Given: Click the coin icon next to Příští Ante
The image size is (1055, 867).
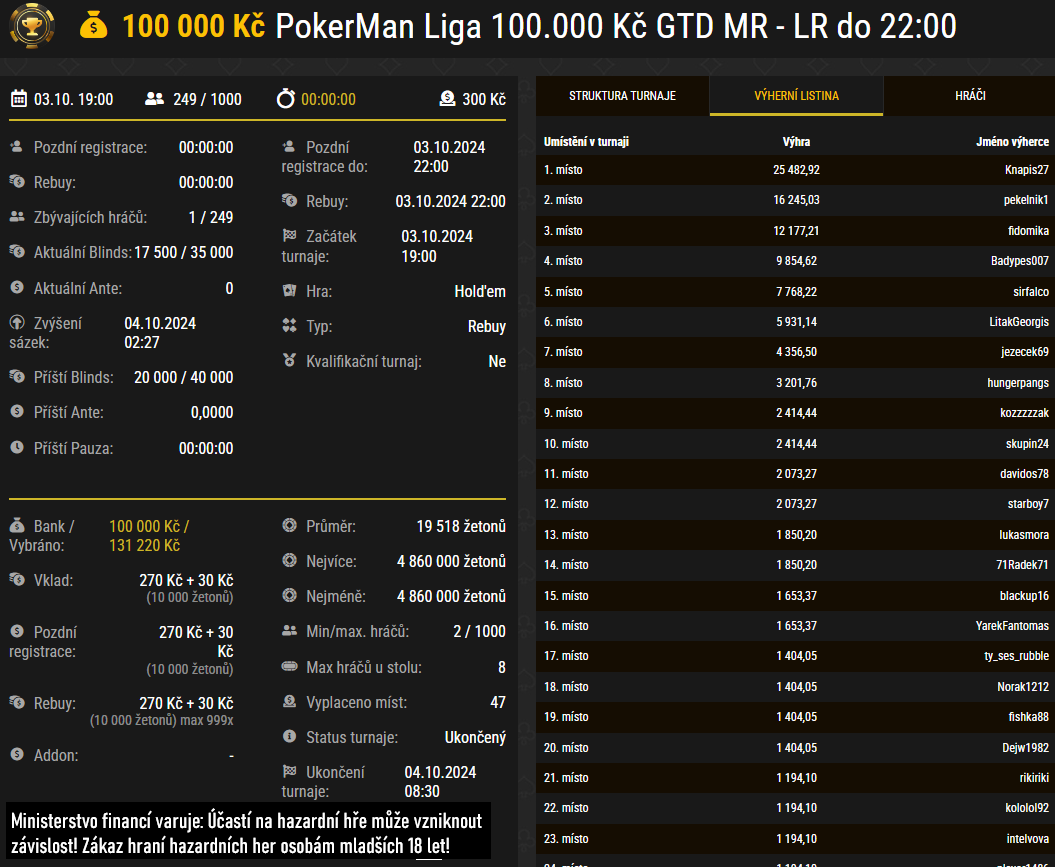Looking at the screenshot, I should click(17, 411).
